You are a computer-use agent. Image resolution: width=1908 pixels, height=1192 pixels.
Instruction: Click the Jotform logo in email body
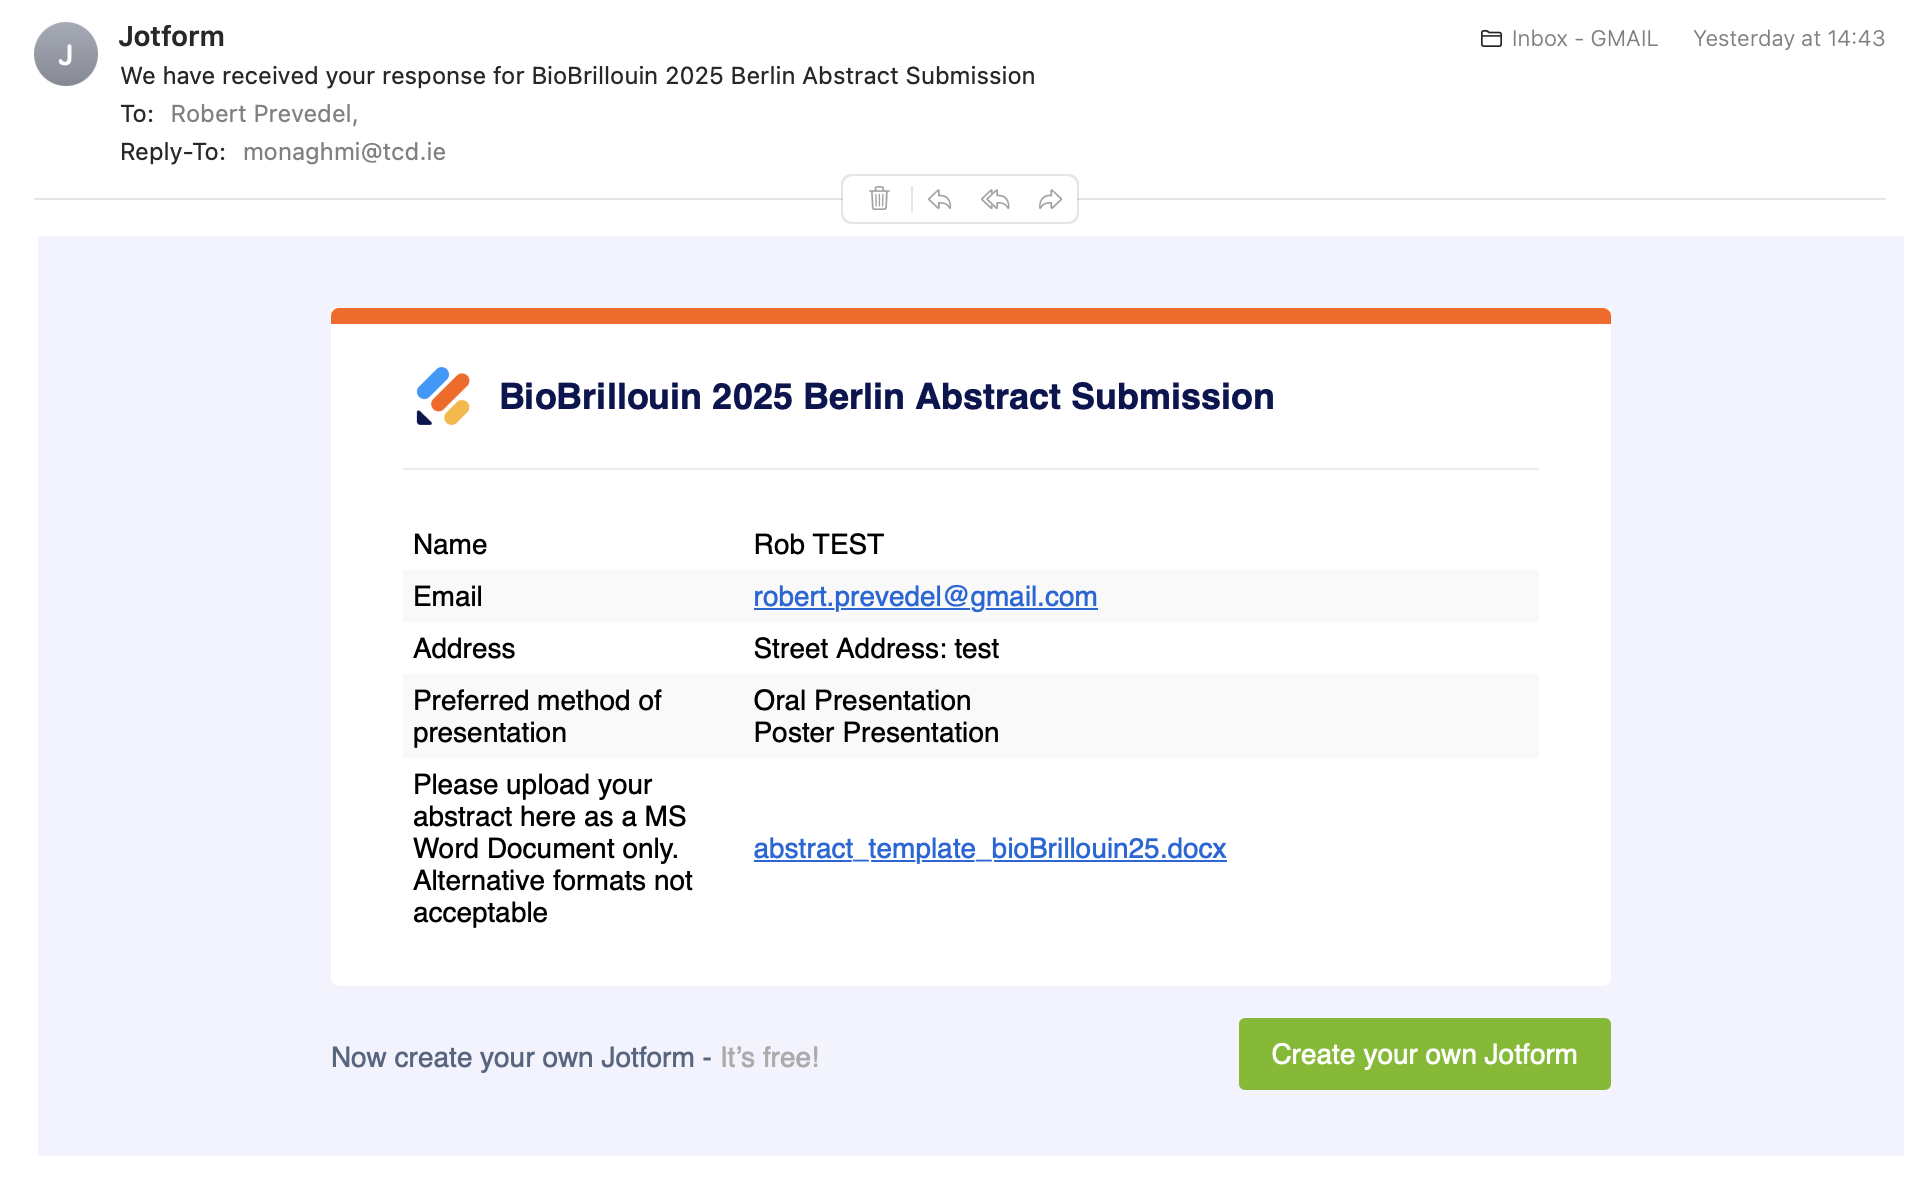[443, 396]
